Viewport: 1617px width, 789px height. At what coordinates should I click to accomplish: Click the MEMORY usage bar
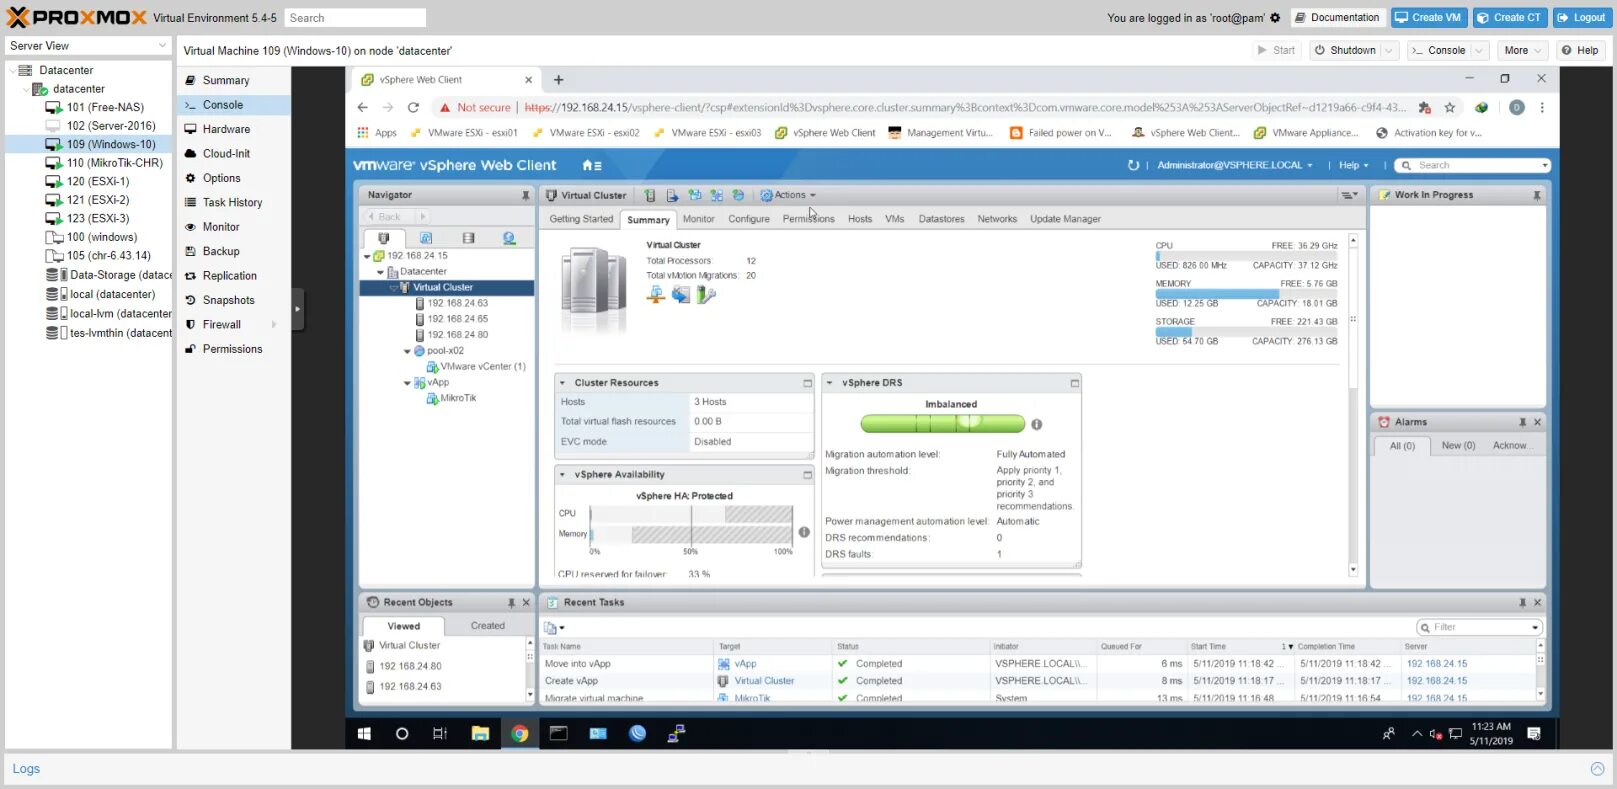[x=1246, y=294]
